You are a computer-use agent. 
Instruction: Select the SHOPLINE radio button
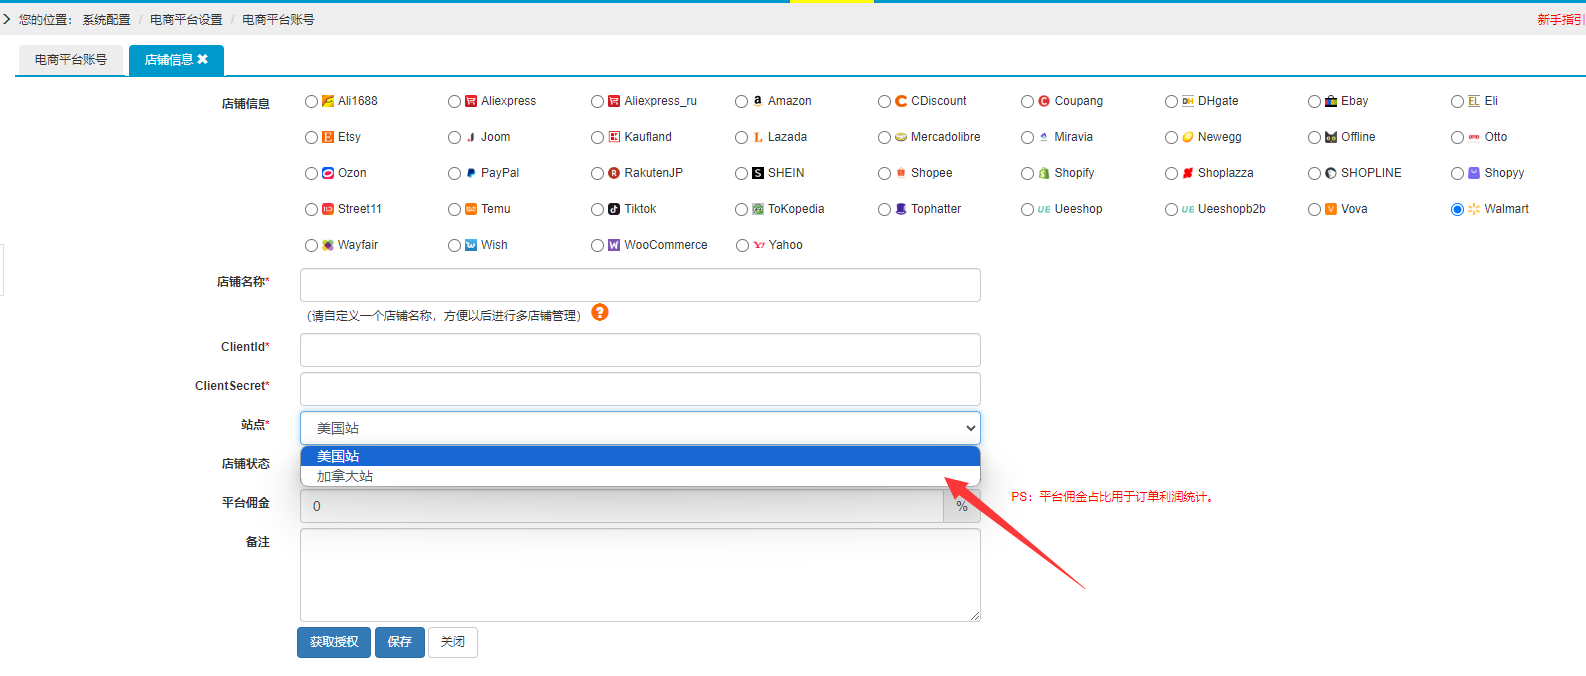click(x=1315, y=173)
